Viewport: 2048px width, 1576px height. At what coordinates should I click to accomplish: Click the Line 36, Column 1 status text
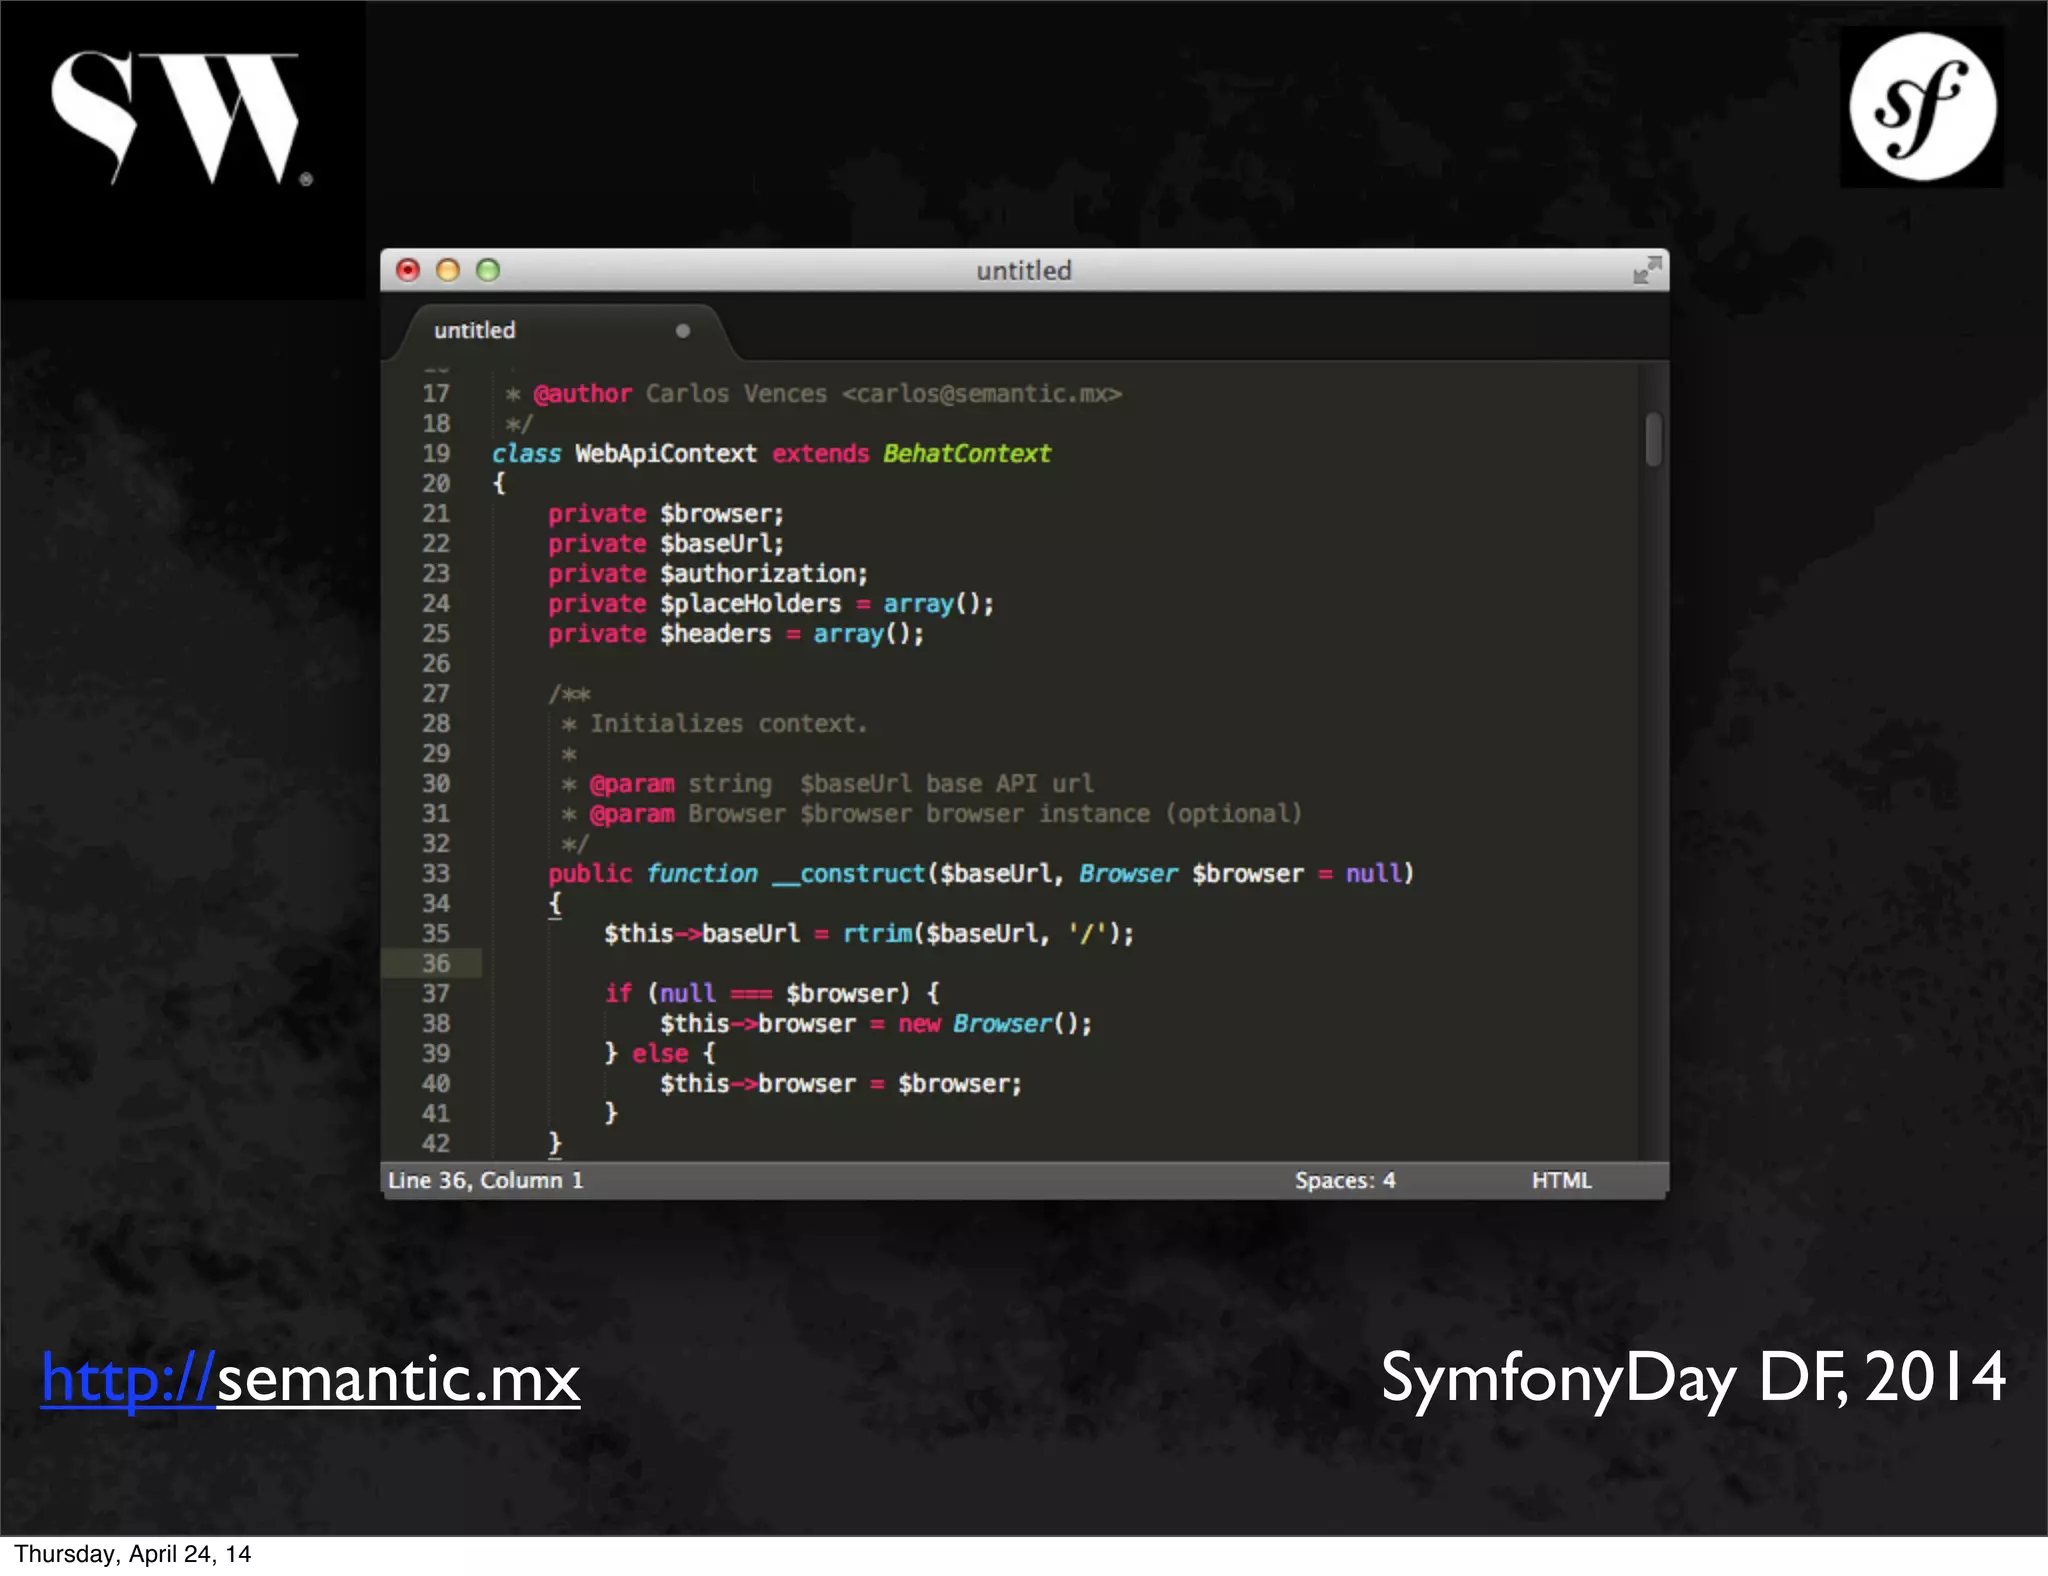point(485,1180)
